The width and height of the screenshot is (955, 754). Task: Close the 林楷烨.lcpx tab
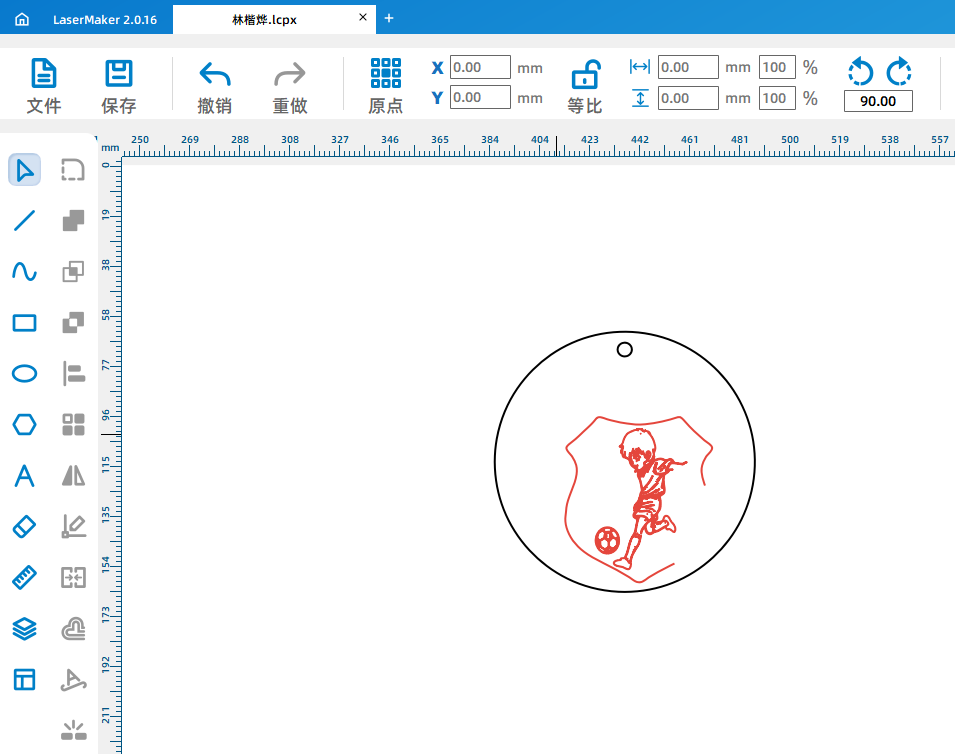click(x=362, y=18)
